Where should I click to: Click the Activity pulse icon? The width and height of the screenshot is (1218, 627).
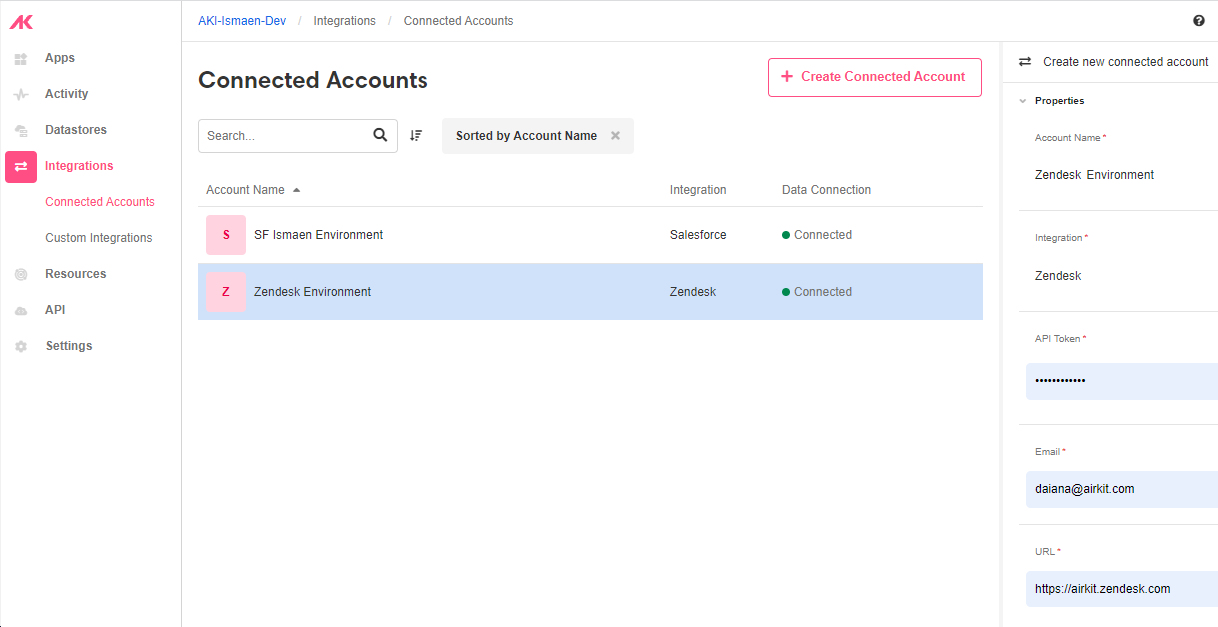coord(21,95)
